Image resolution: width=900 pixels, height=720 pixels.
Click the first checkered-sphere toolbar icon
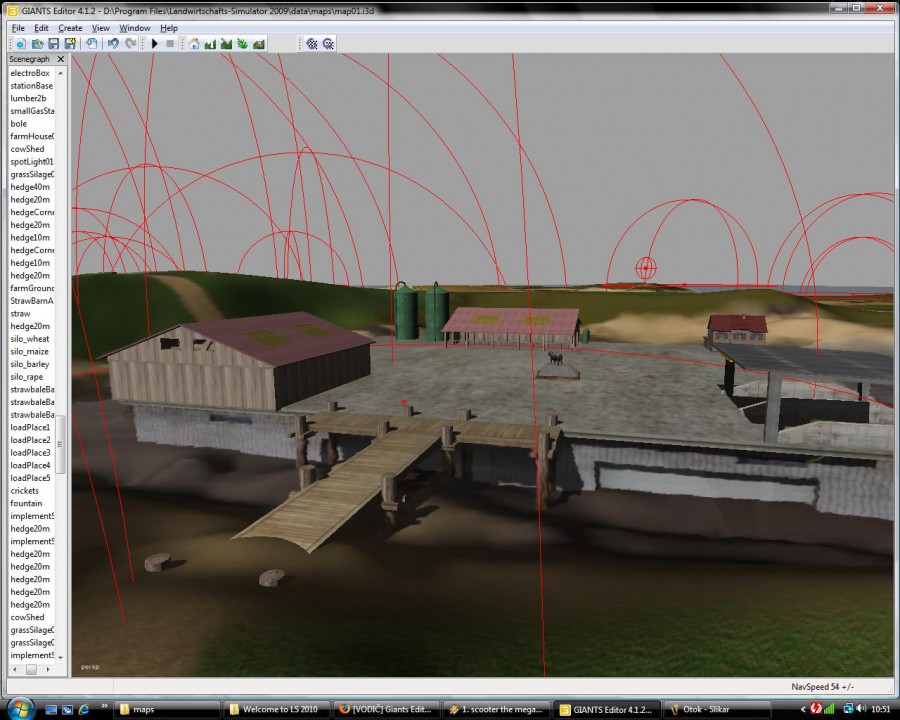point(312,44)
